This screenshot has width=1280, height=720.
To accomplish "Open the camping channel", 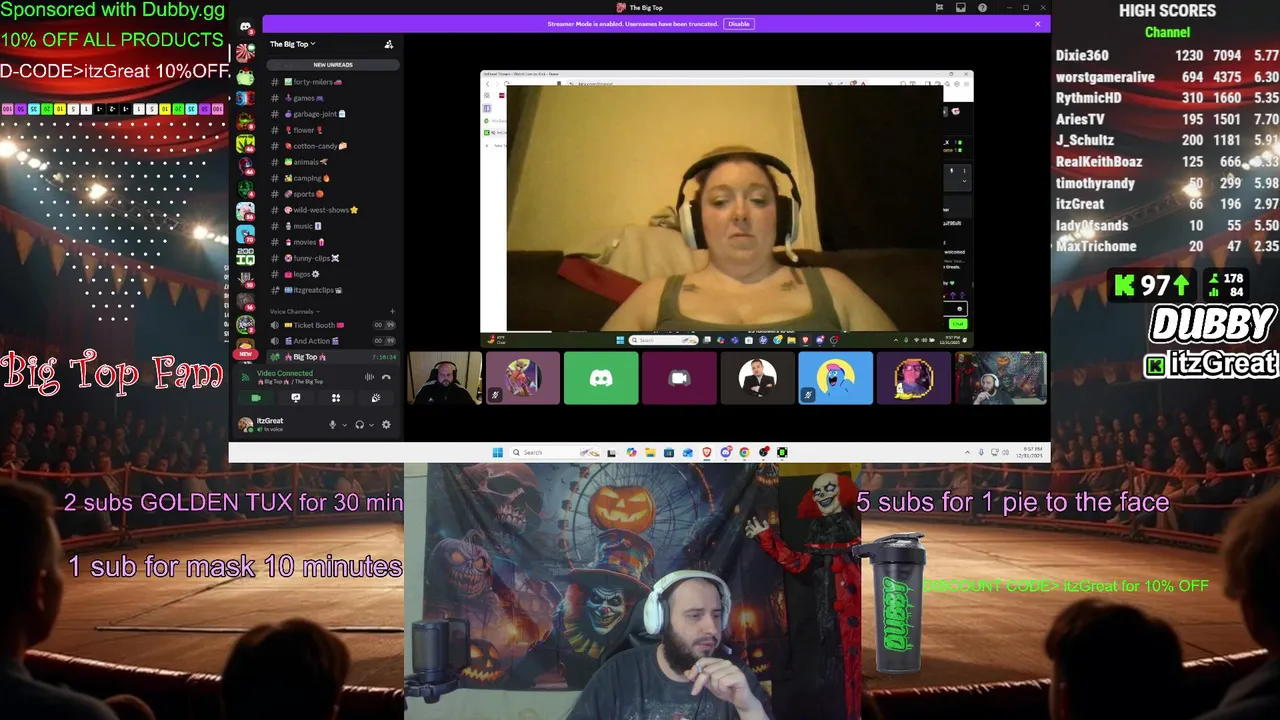I will tap(333, 178).
